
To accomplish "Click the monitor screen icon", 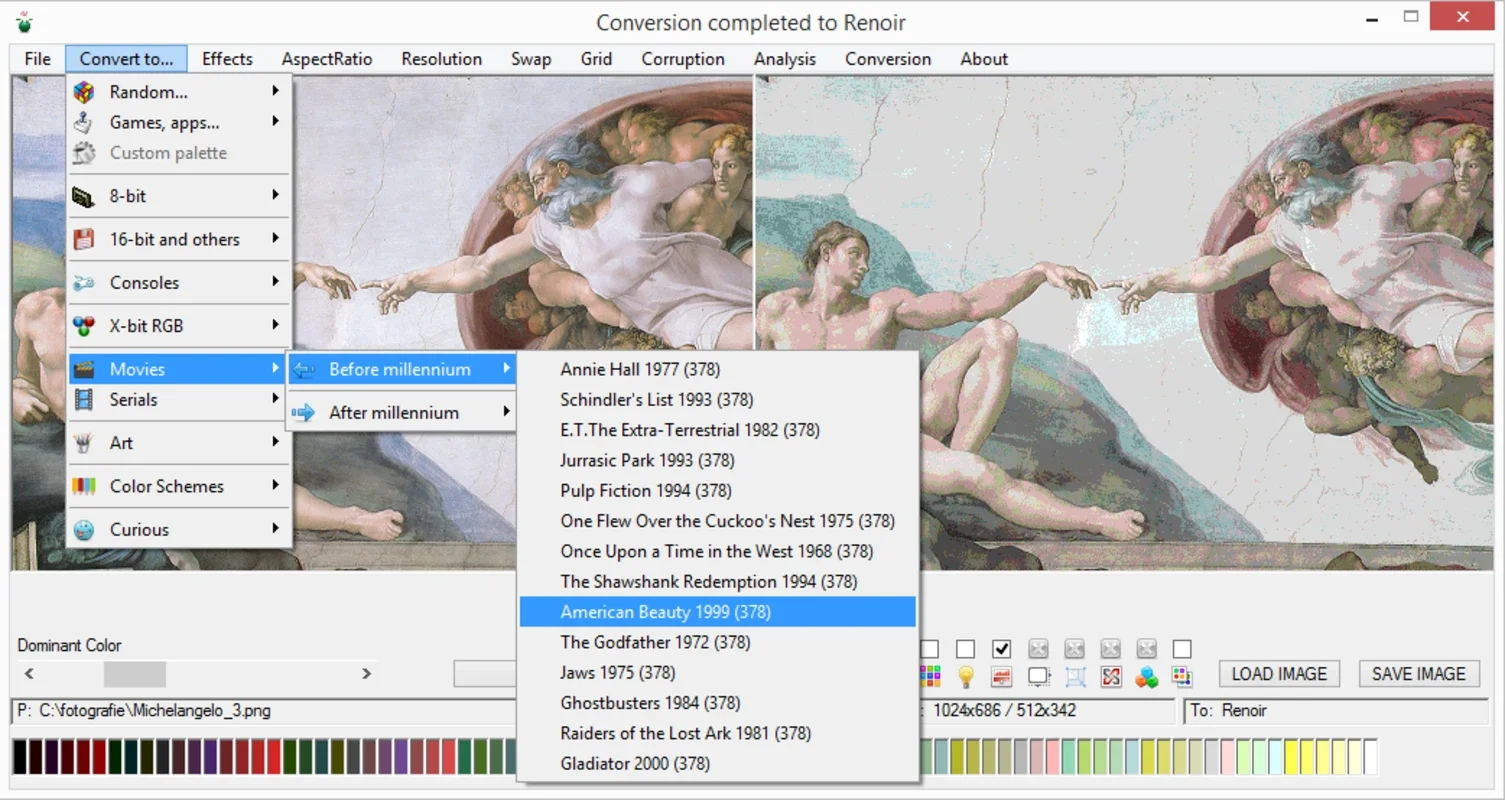I will [x=1039, y=677].
